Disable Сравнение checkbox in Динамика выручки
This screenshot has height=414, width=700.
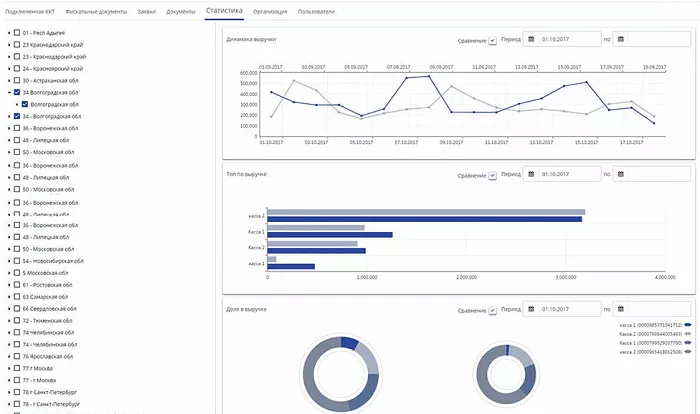click(492, 40)
